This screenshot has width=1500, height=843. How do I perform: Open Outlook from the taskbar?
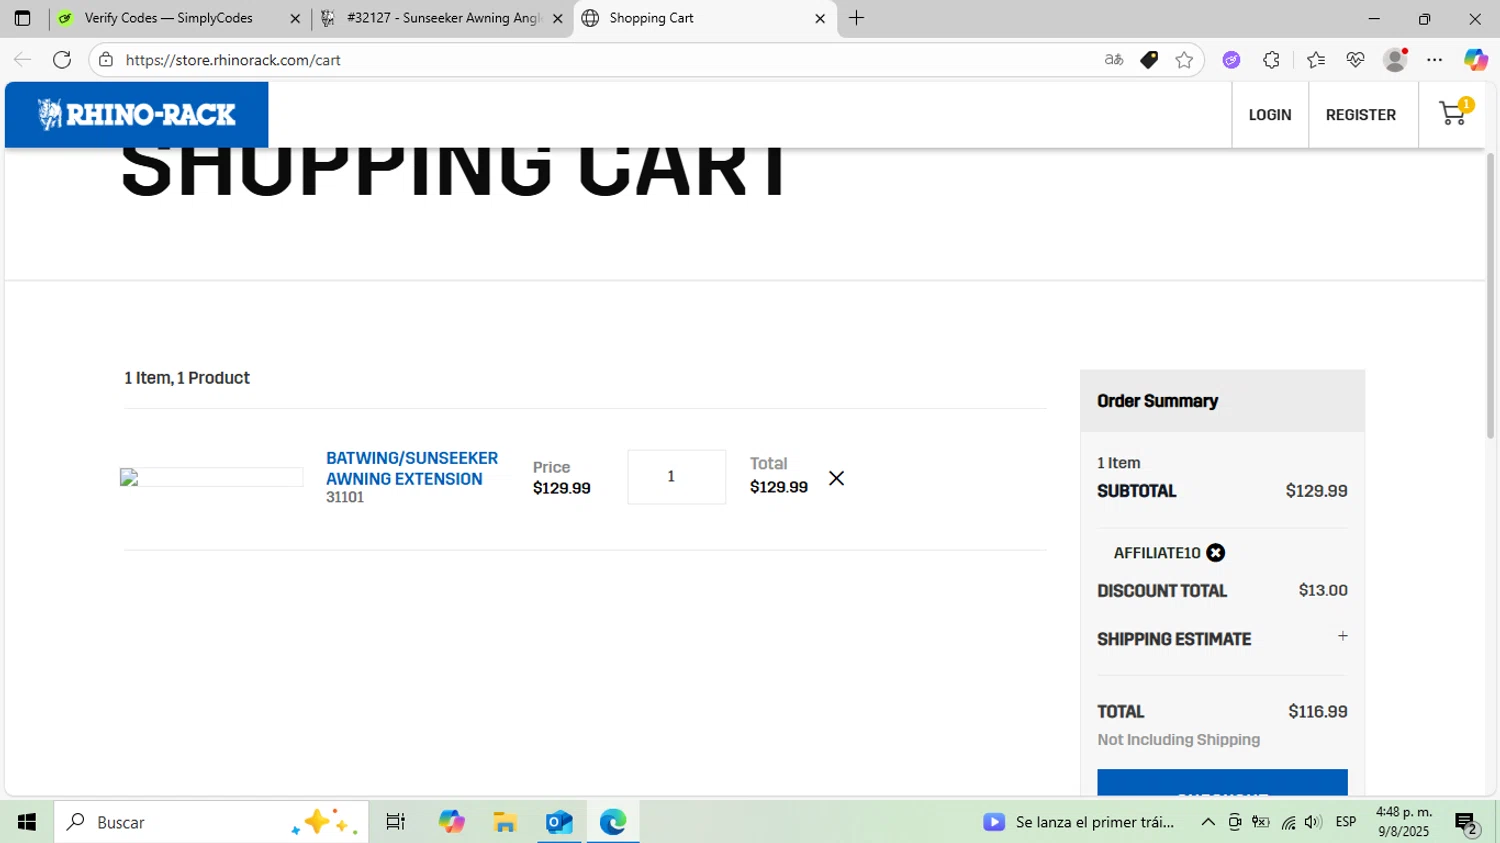[x=559, y=822]
